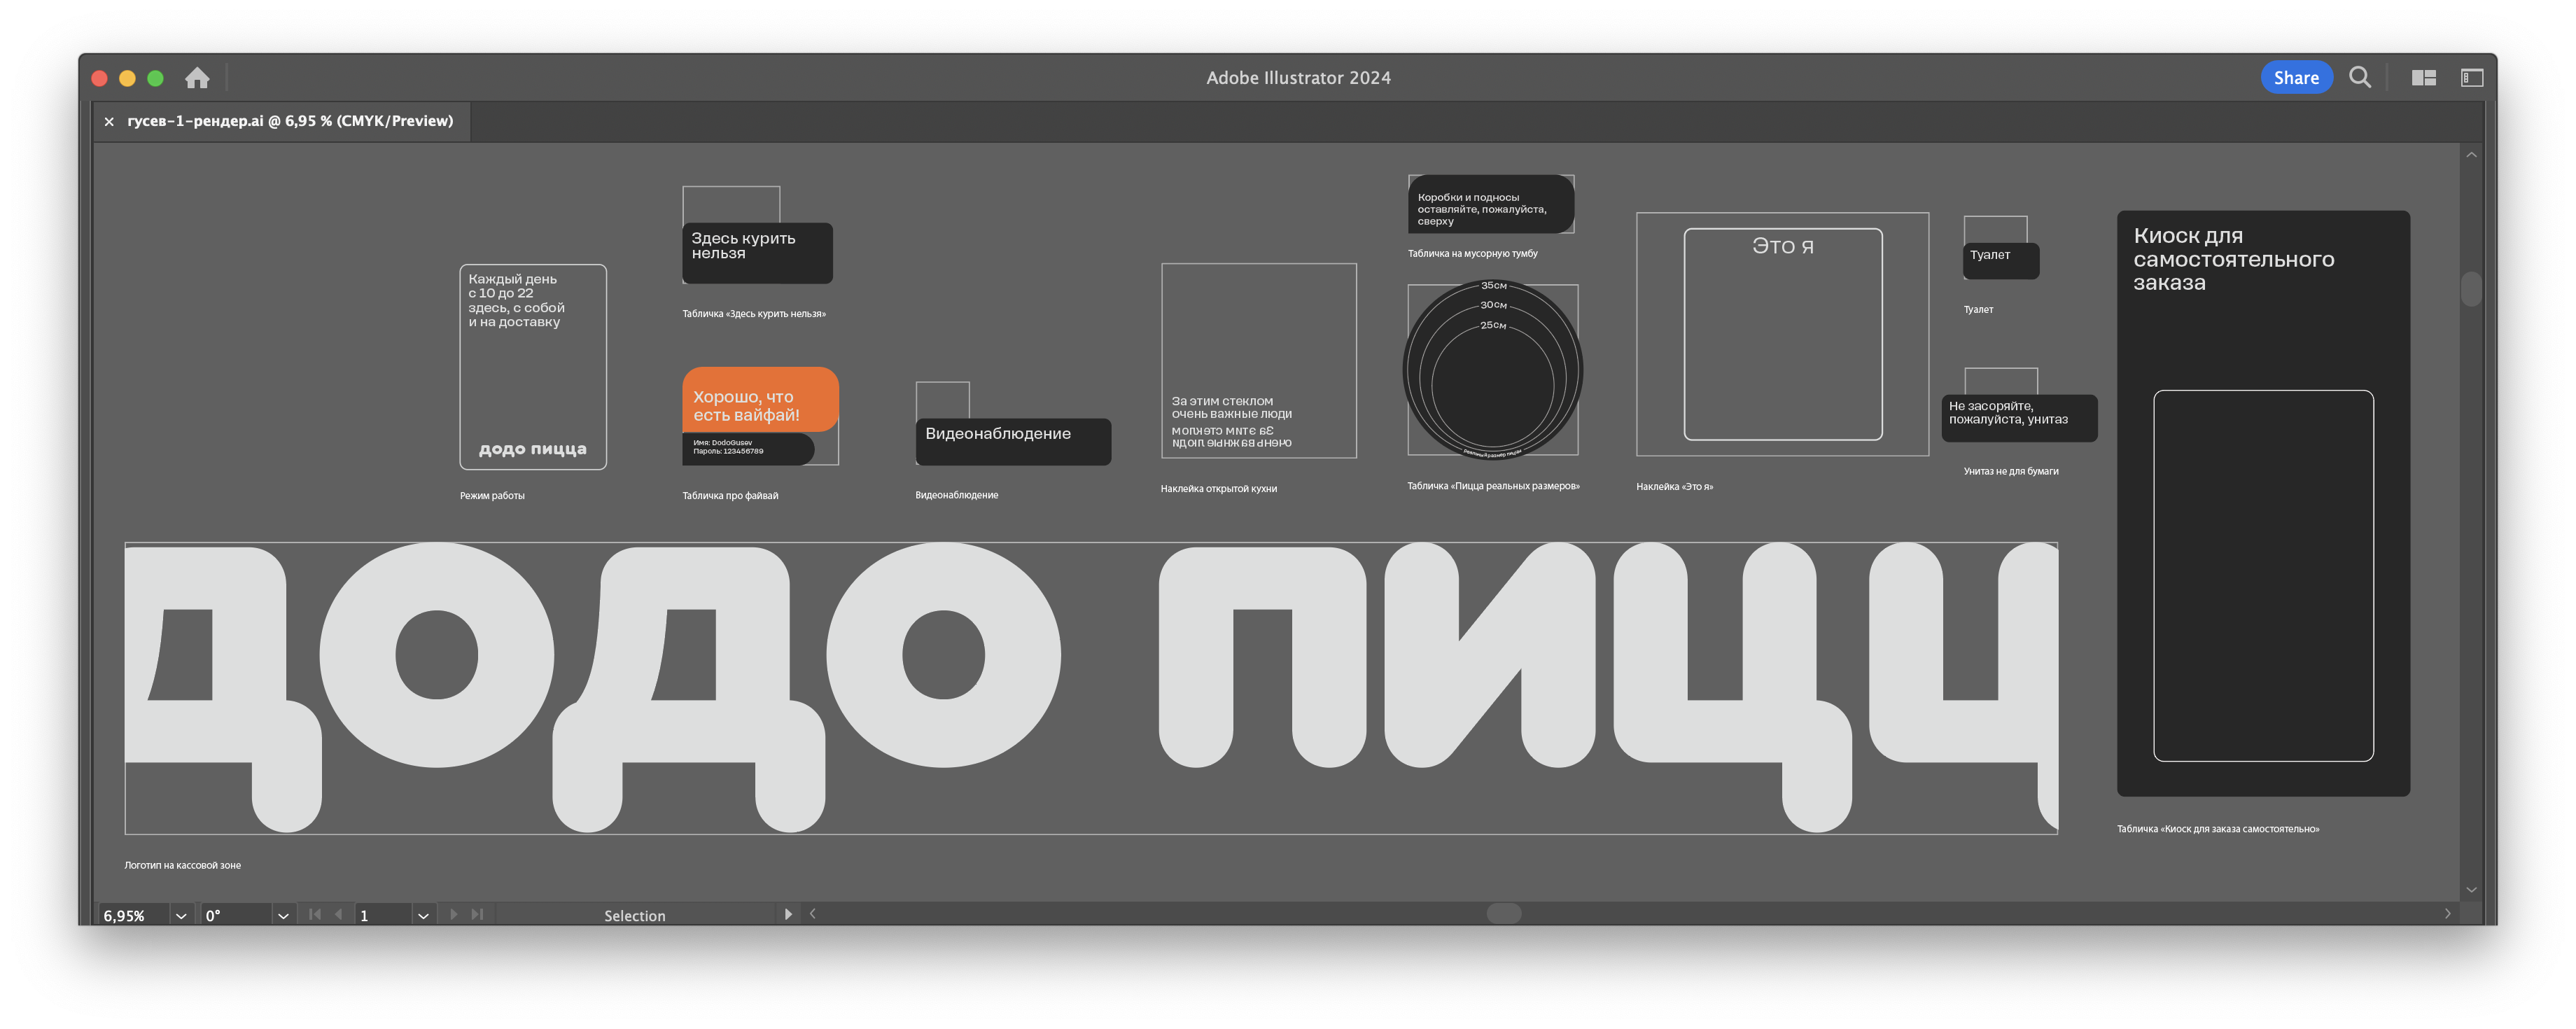This screenshot has height=1029, width=2576.
Task: Click the 'Режим работы' artboard label
Action: coord(492,496)
